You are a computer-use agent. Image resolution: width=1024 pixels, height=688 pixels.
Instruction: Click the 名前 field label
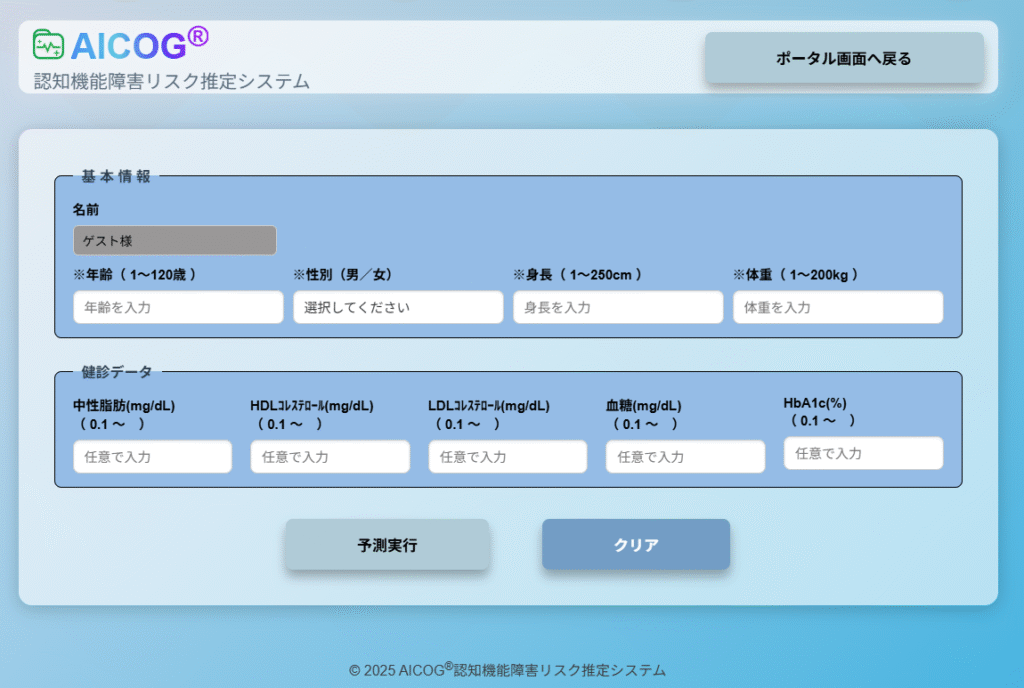pyautogui.click(x=86, y=210)
